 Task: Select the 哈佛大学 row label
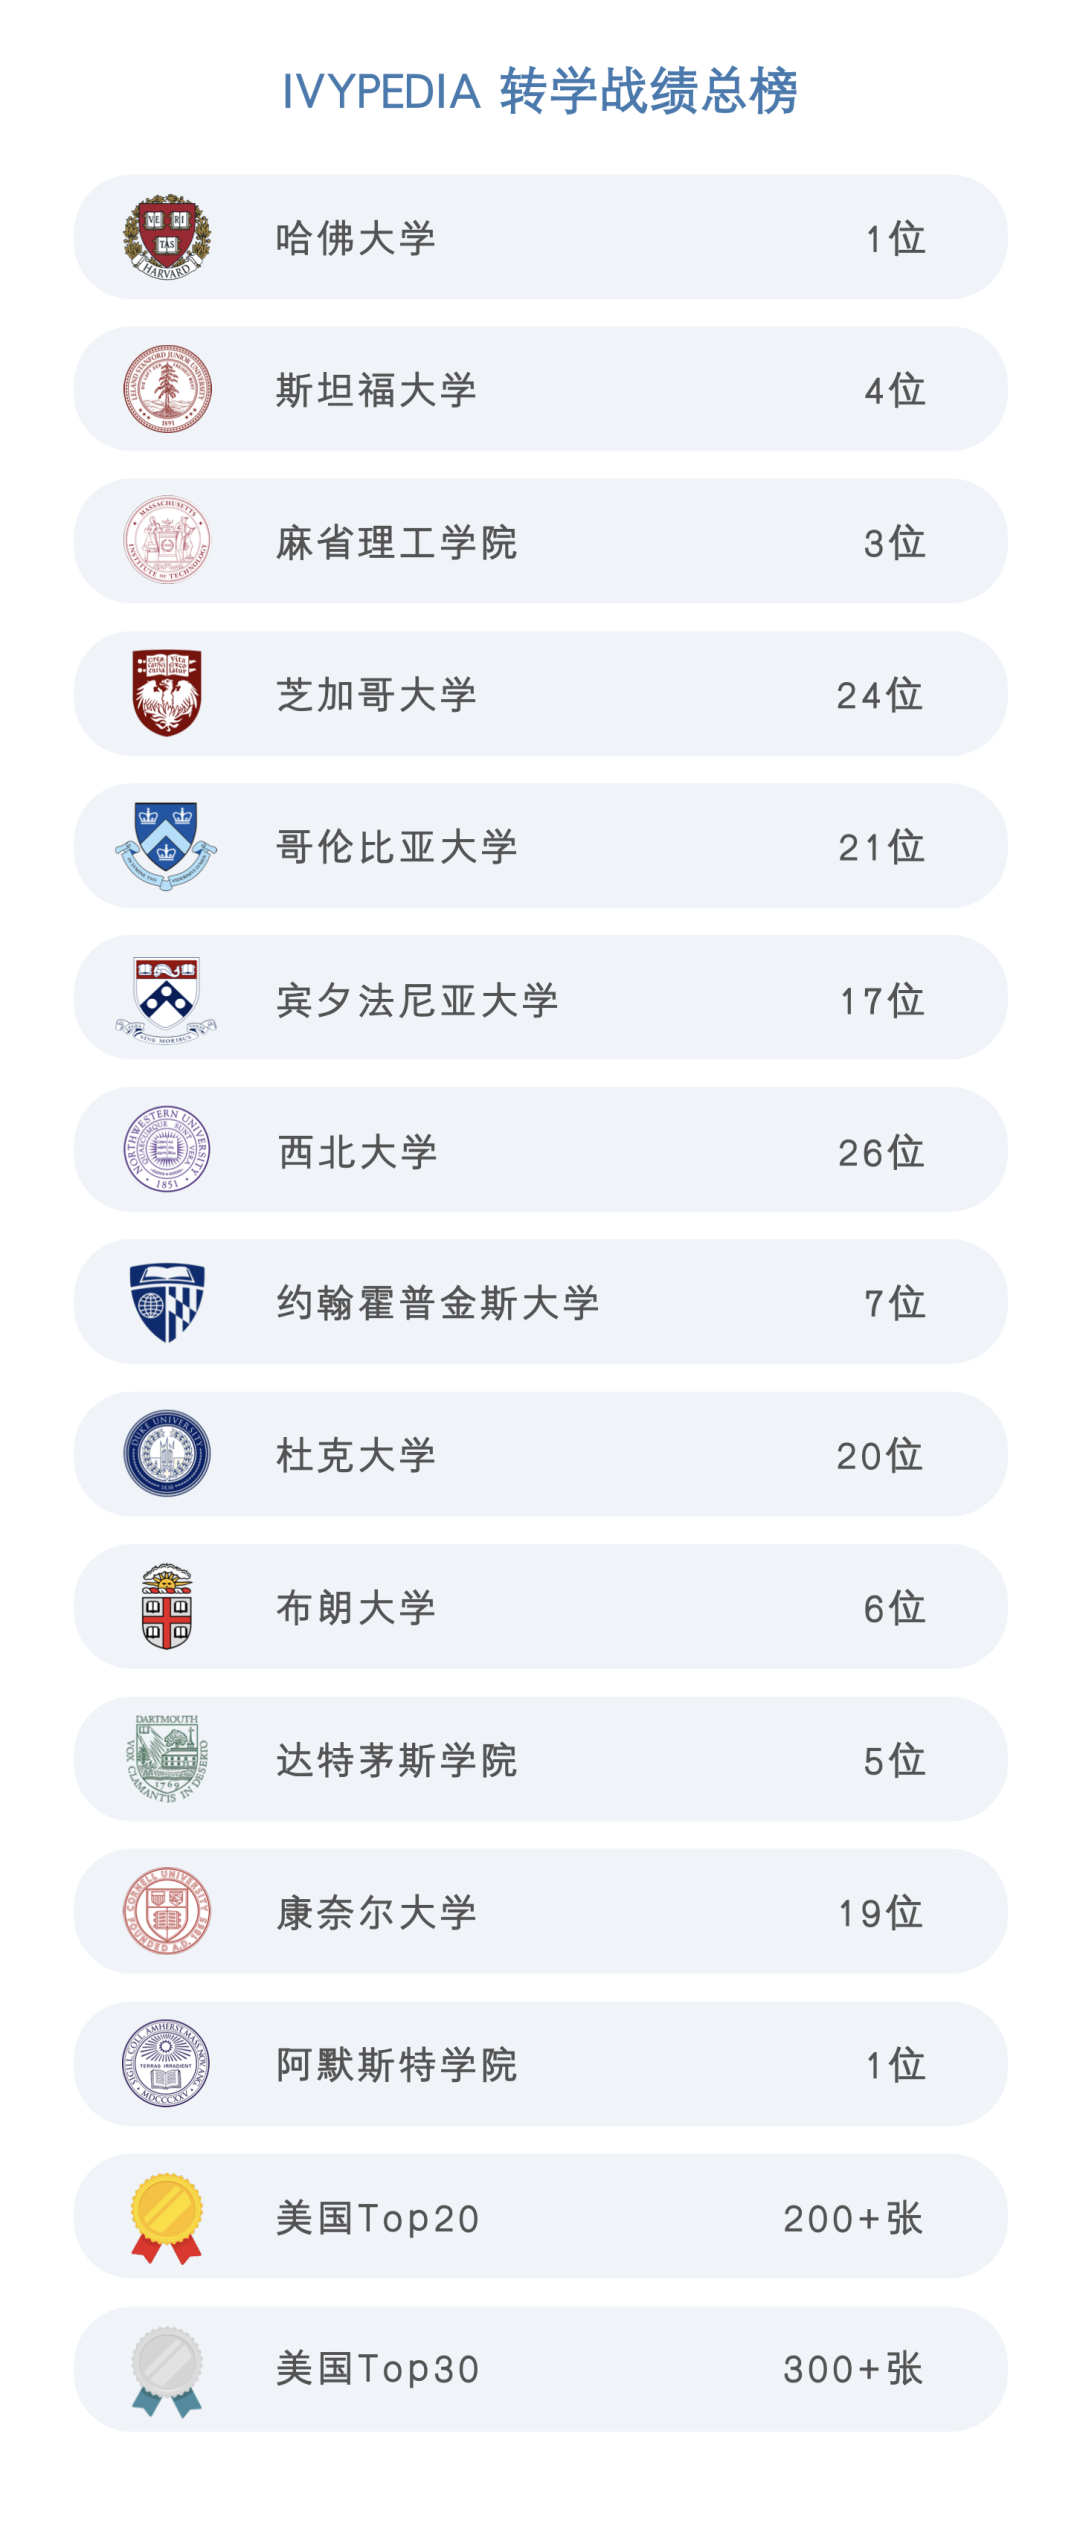point(356,238)
